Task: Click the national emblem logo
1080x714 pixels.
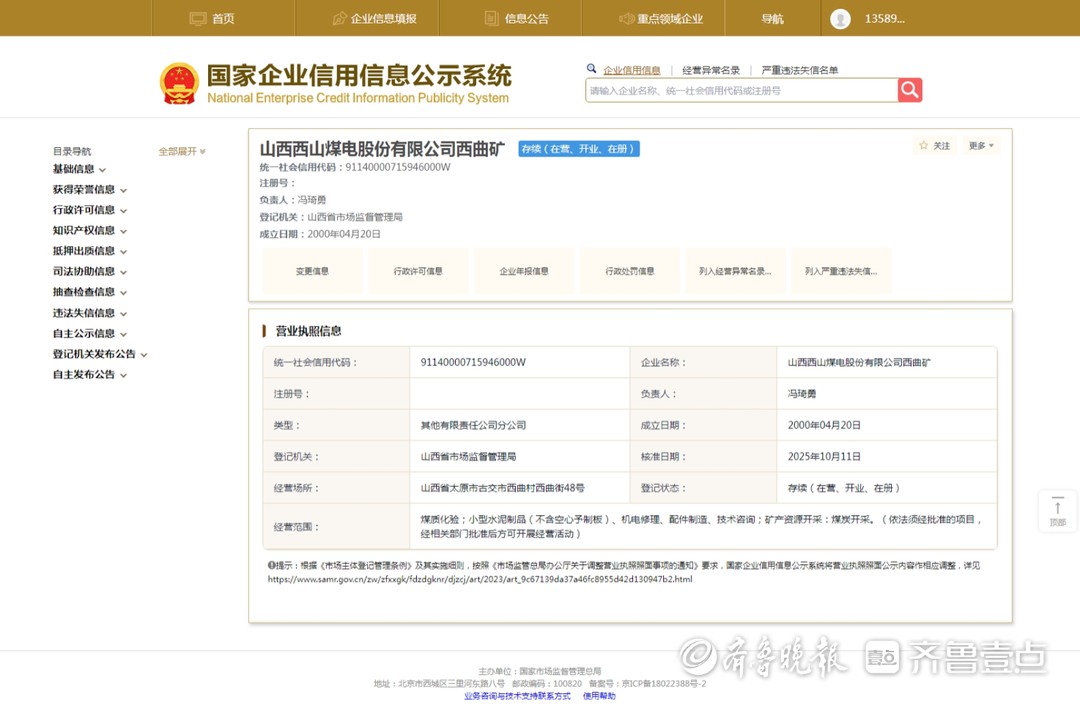Action: (179, 83)
